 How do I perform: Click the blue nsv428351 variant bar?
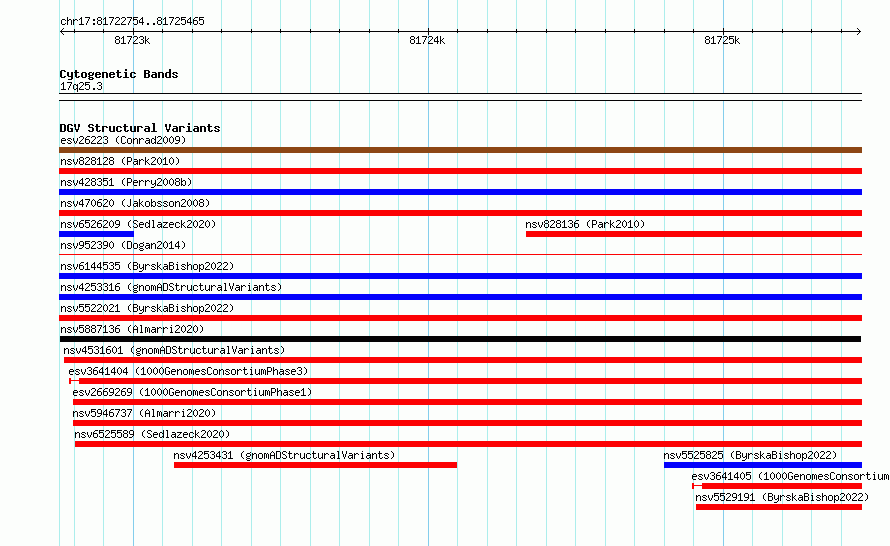pyautogui.click(x=460, y=192)
